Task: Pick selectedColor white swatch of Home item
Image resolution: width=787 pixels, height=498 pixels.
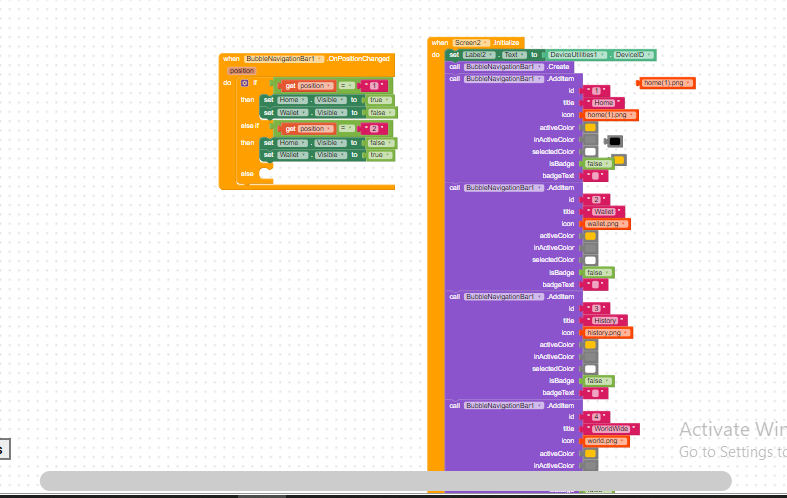Action: pos(590,152)
